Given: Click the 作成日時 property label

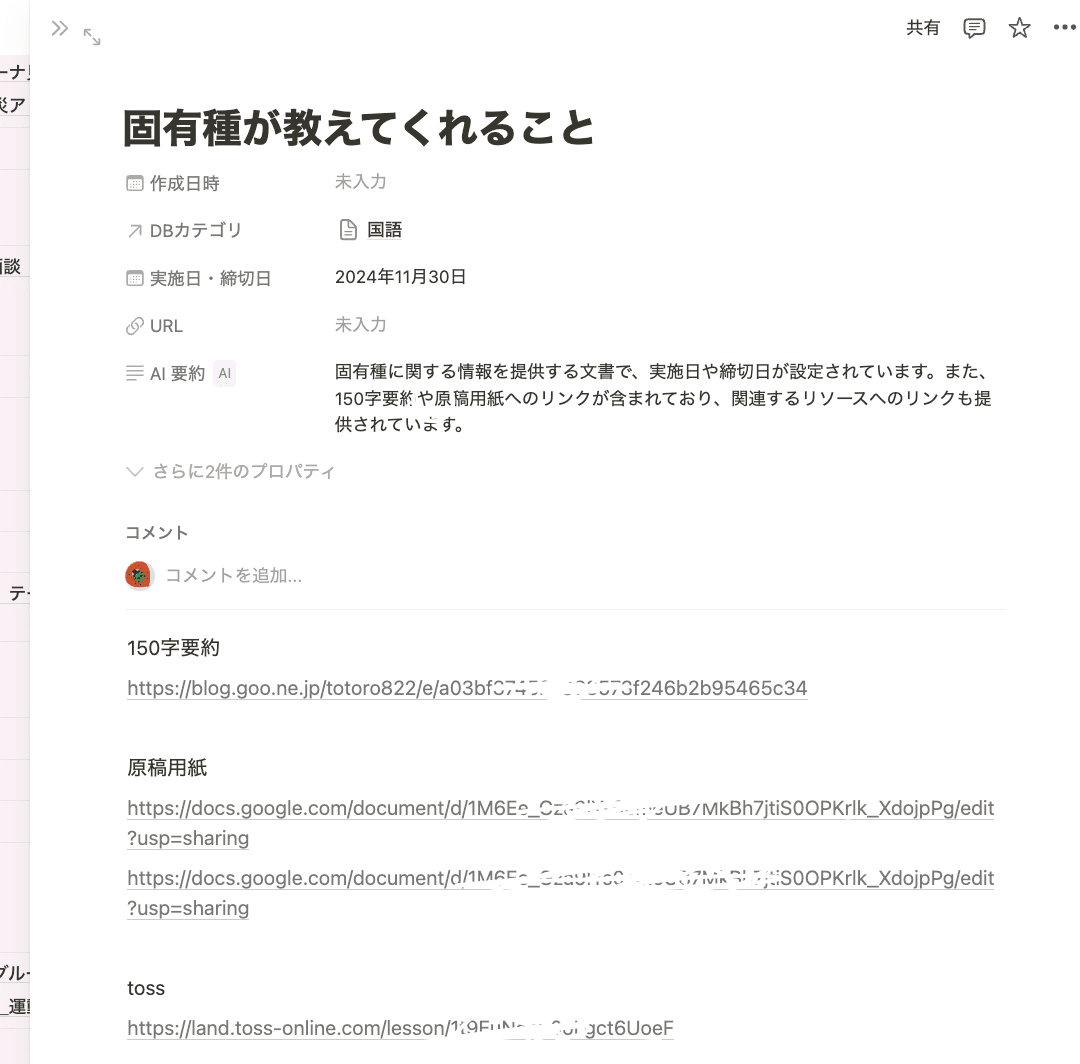Looking at the screenshot, I should (x=185, y=183).
